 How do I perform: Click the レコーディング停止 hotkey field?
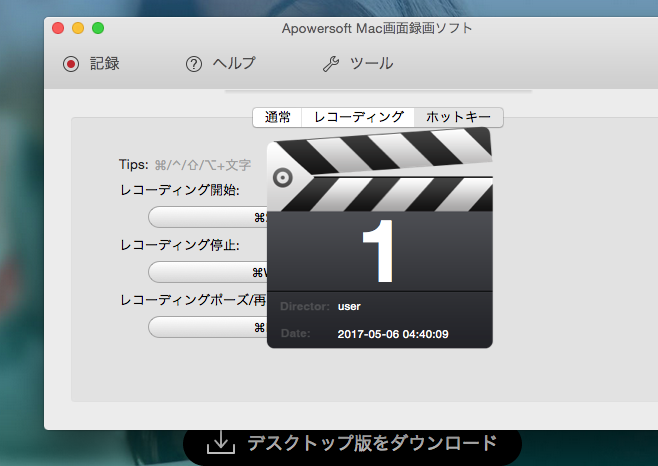(x=208, y=272)
